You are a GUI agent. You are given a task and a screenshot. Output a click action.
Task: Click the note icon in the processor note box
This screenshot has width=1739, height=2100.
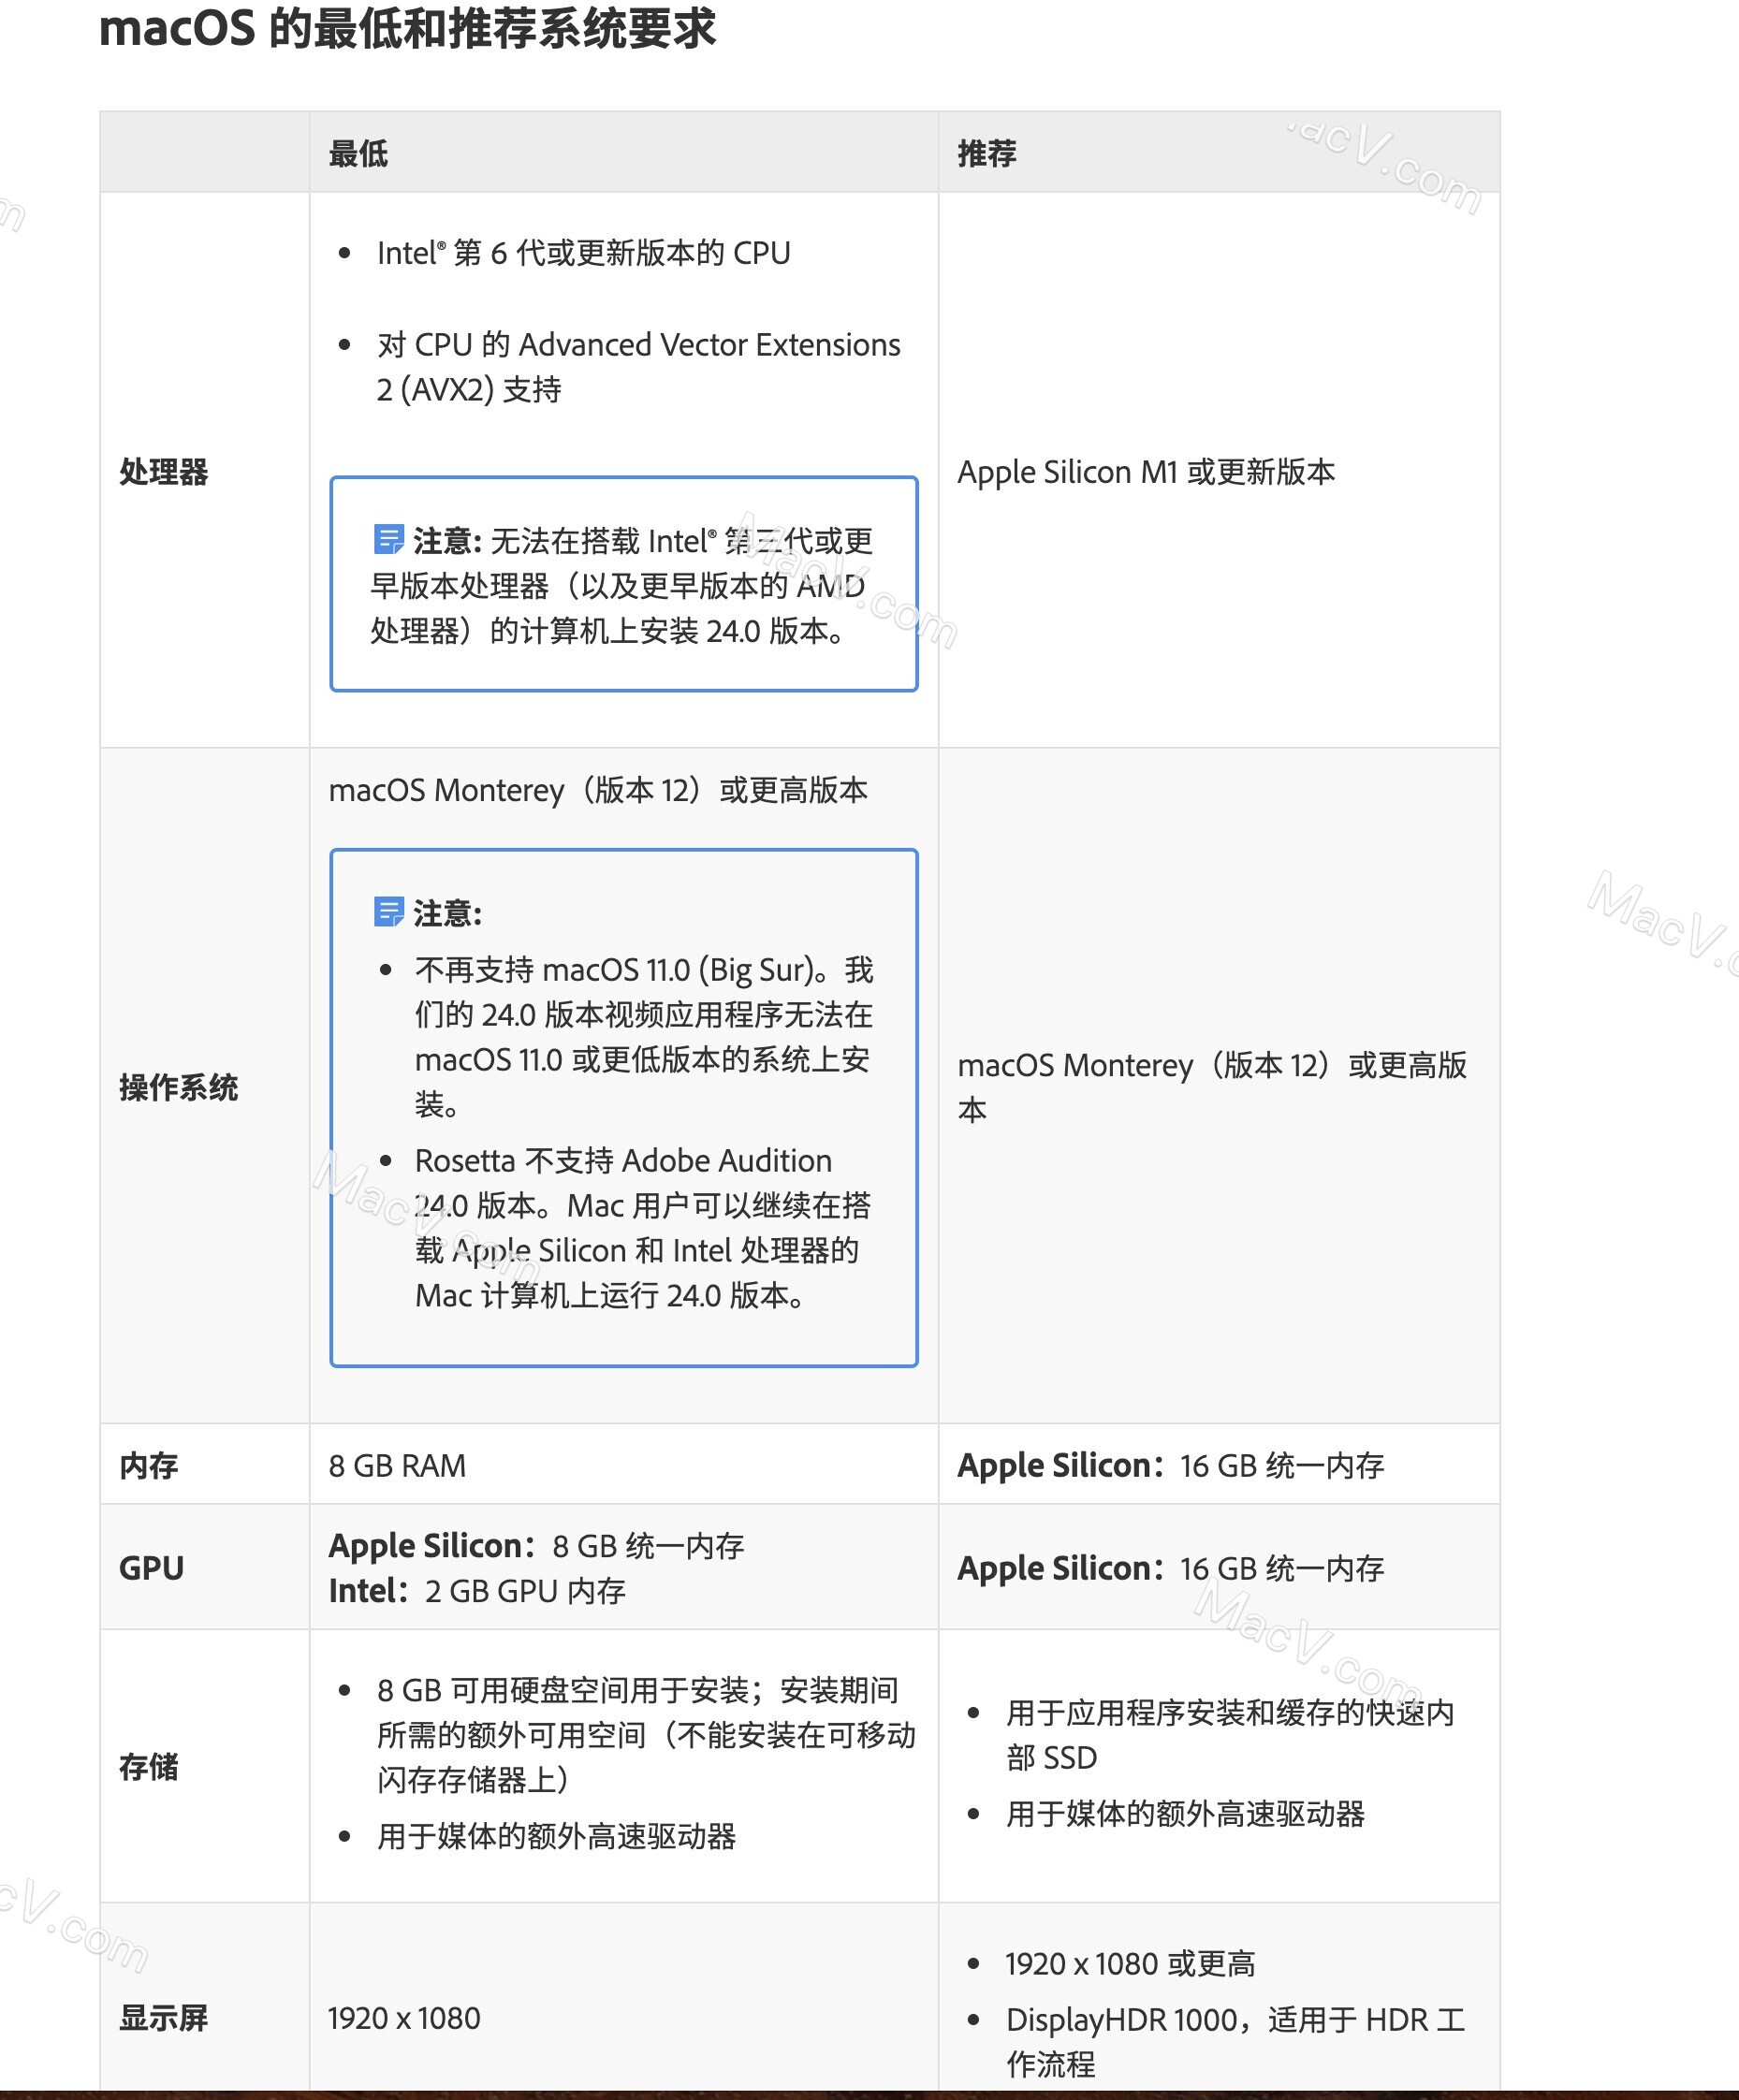pyautogui.click(x=388, y=539)
